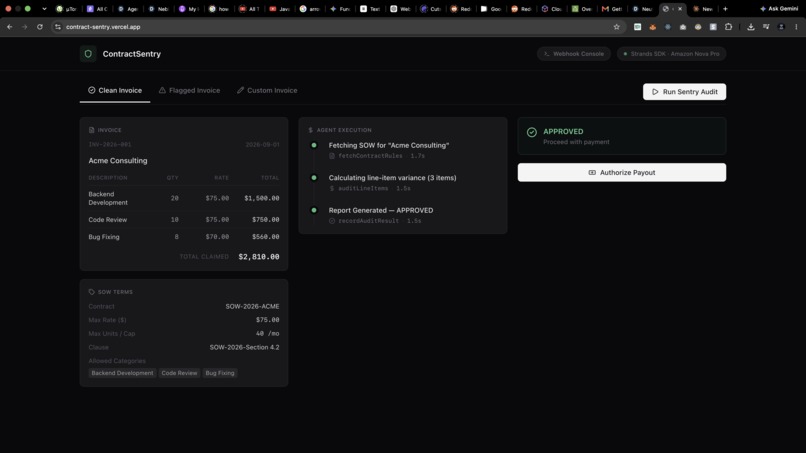806x453 pixels.
Task: Click the Report Generated — APPROVED step
Action: tap(381, 210)
